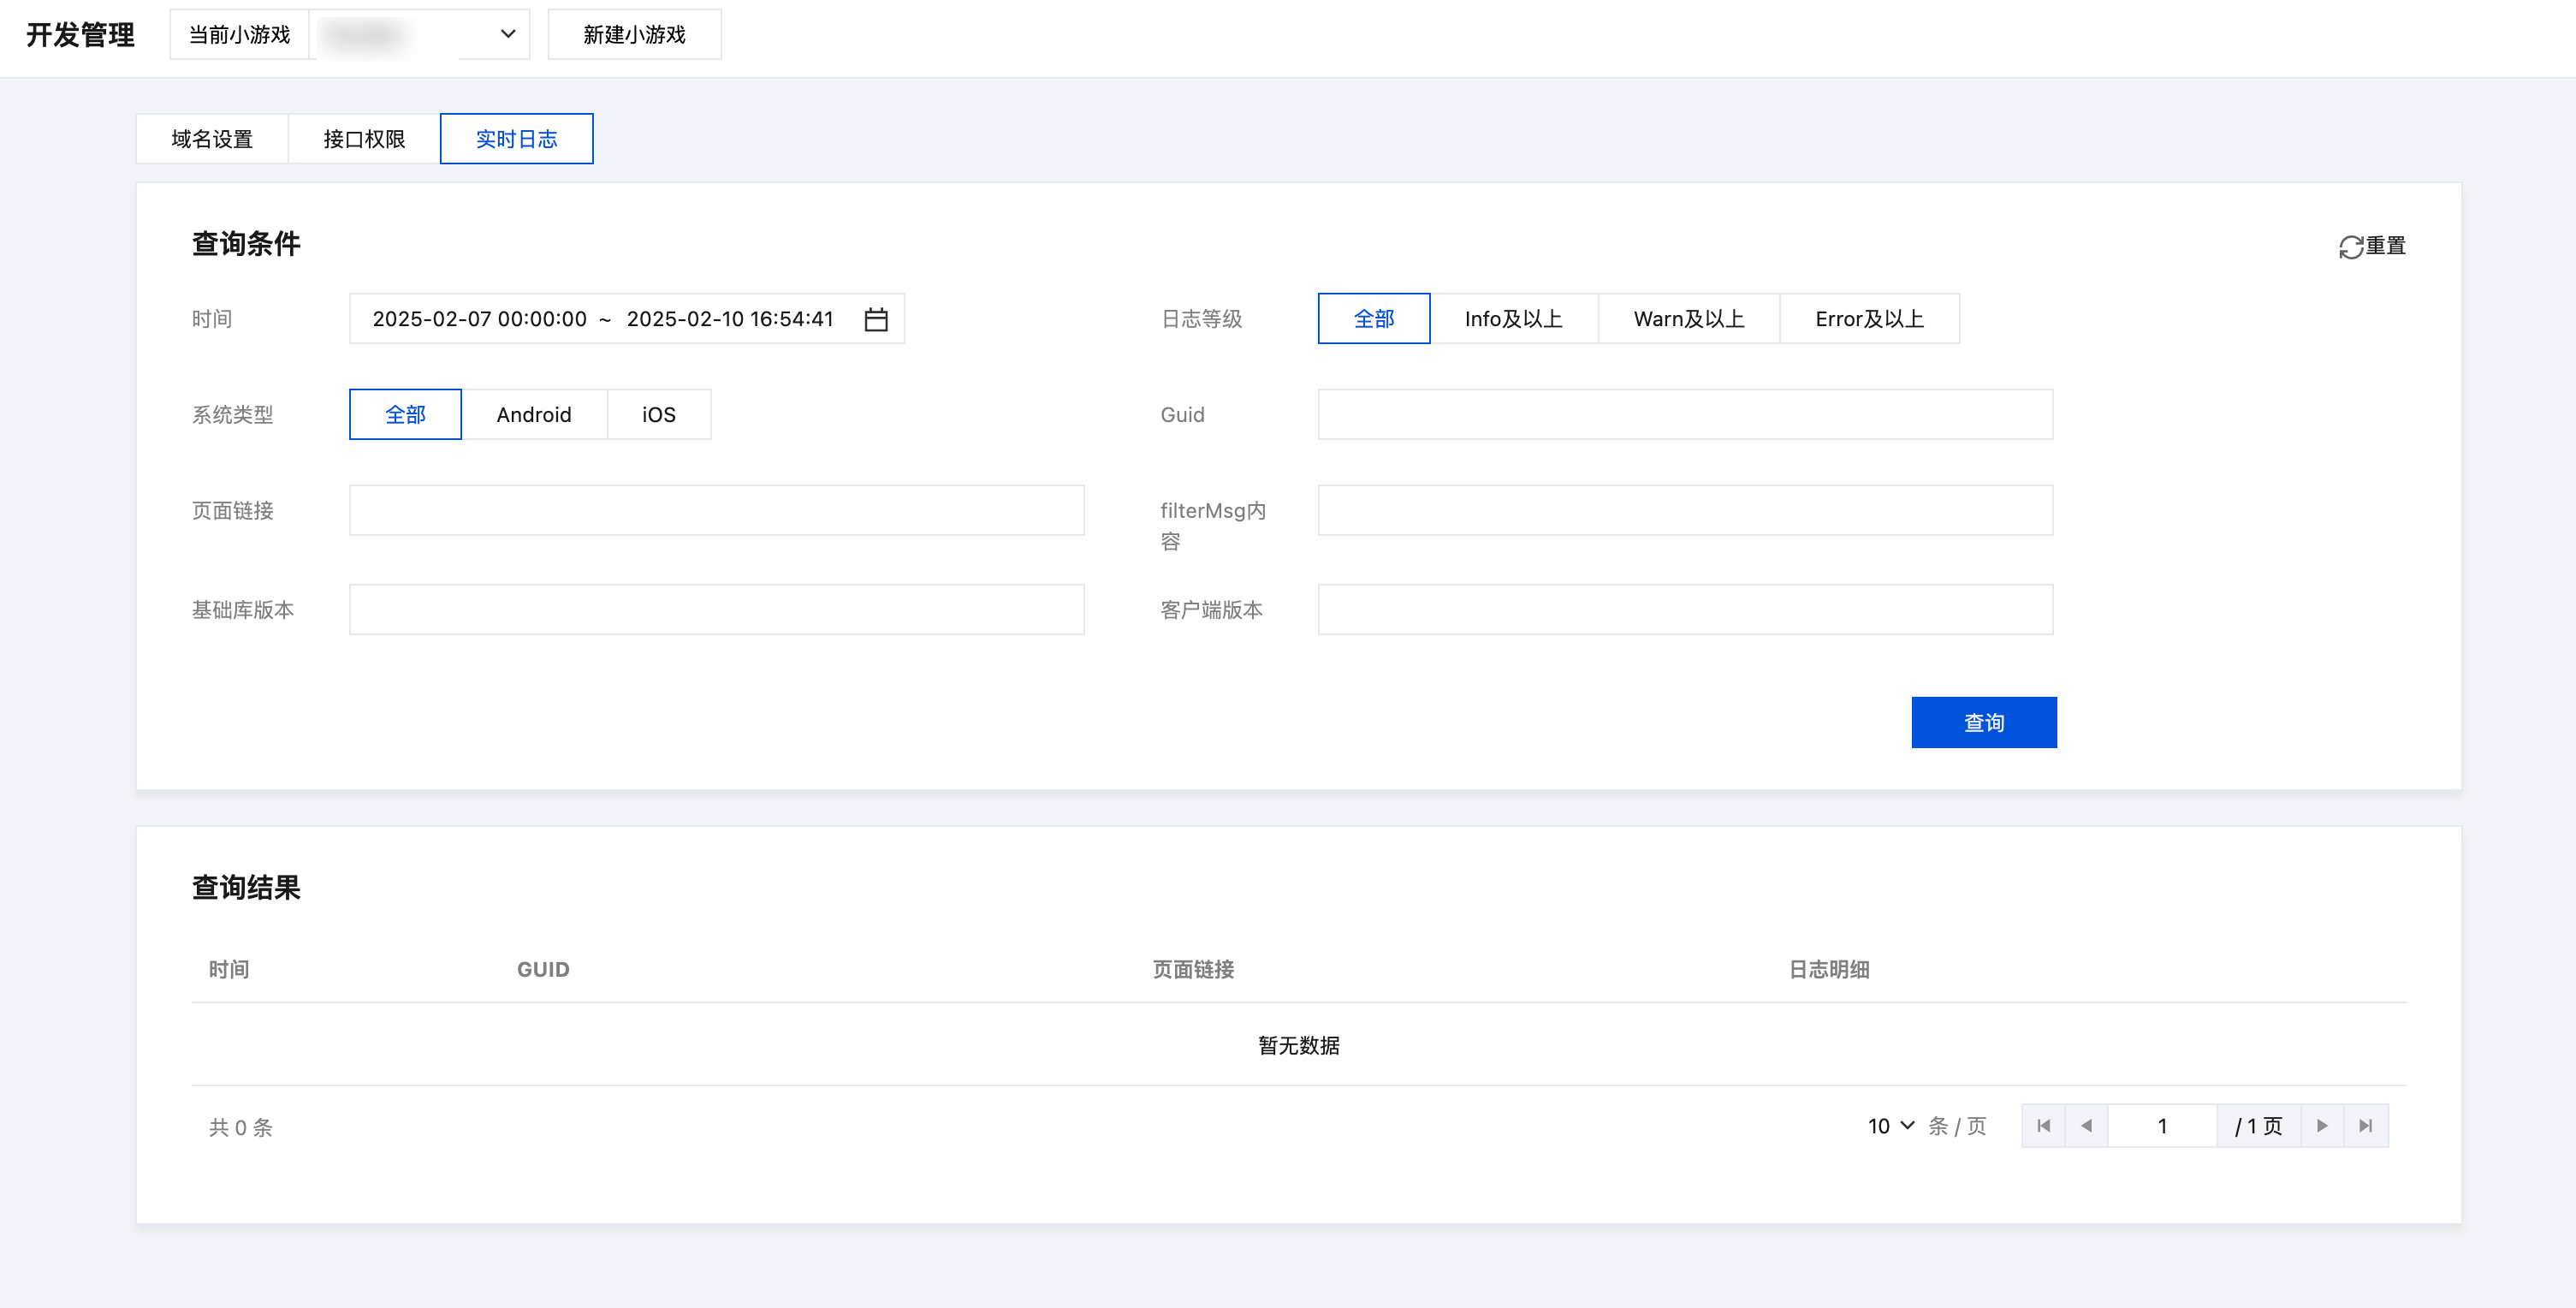
Task: Go to previous page arrow icon
Action: tap(2086, 1126)
